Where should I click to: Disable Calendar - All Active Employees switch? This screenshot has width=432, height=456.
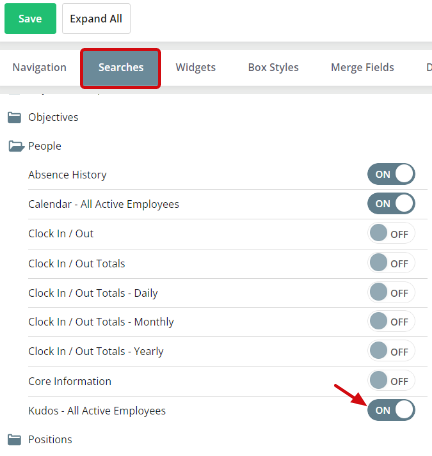tap(391, 203)
